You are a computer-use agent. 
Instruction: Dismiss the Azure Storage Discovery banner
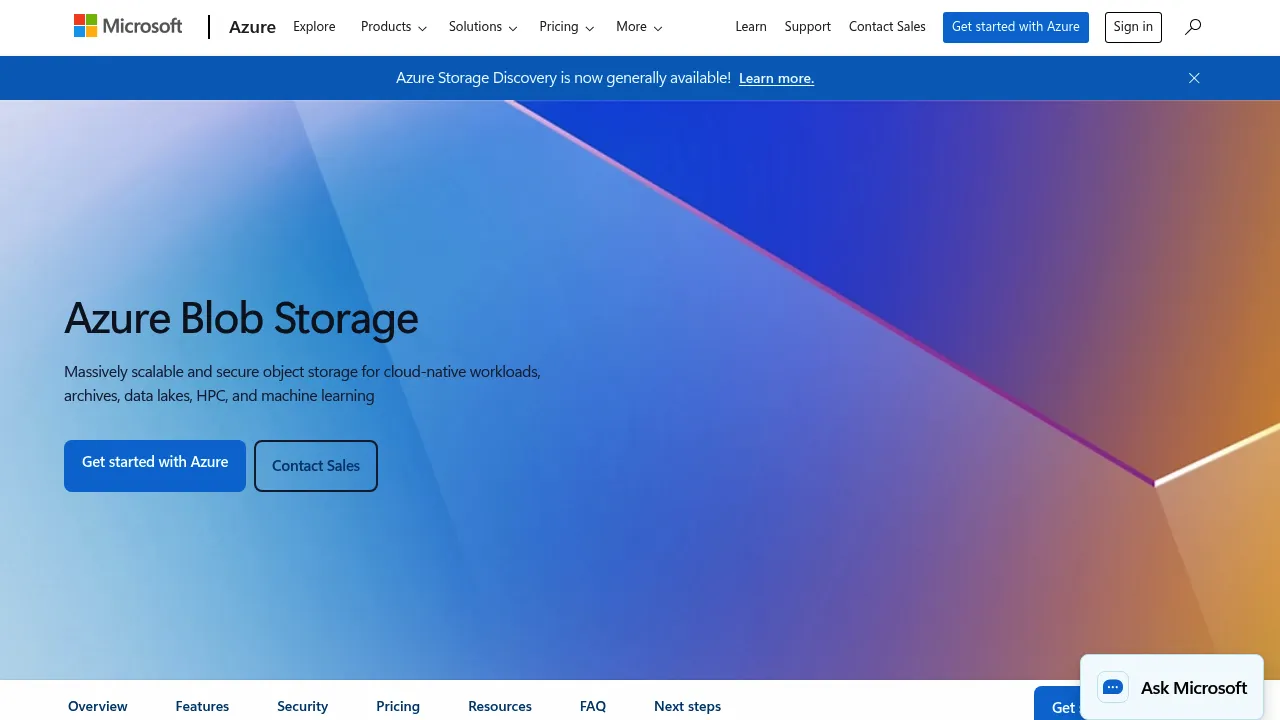tap(1194, 78)
